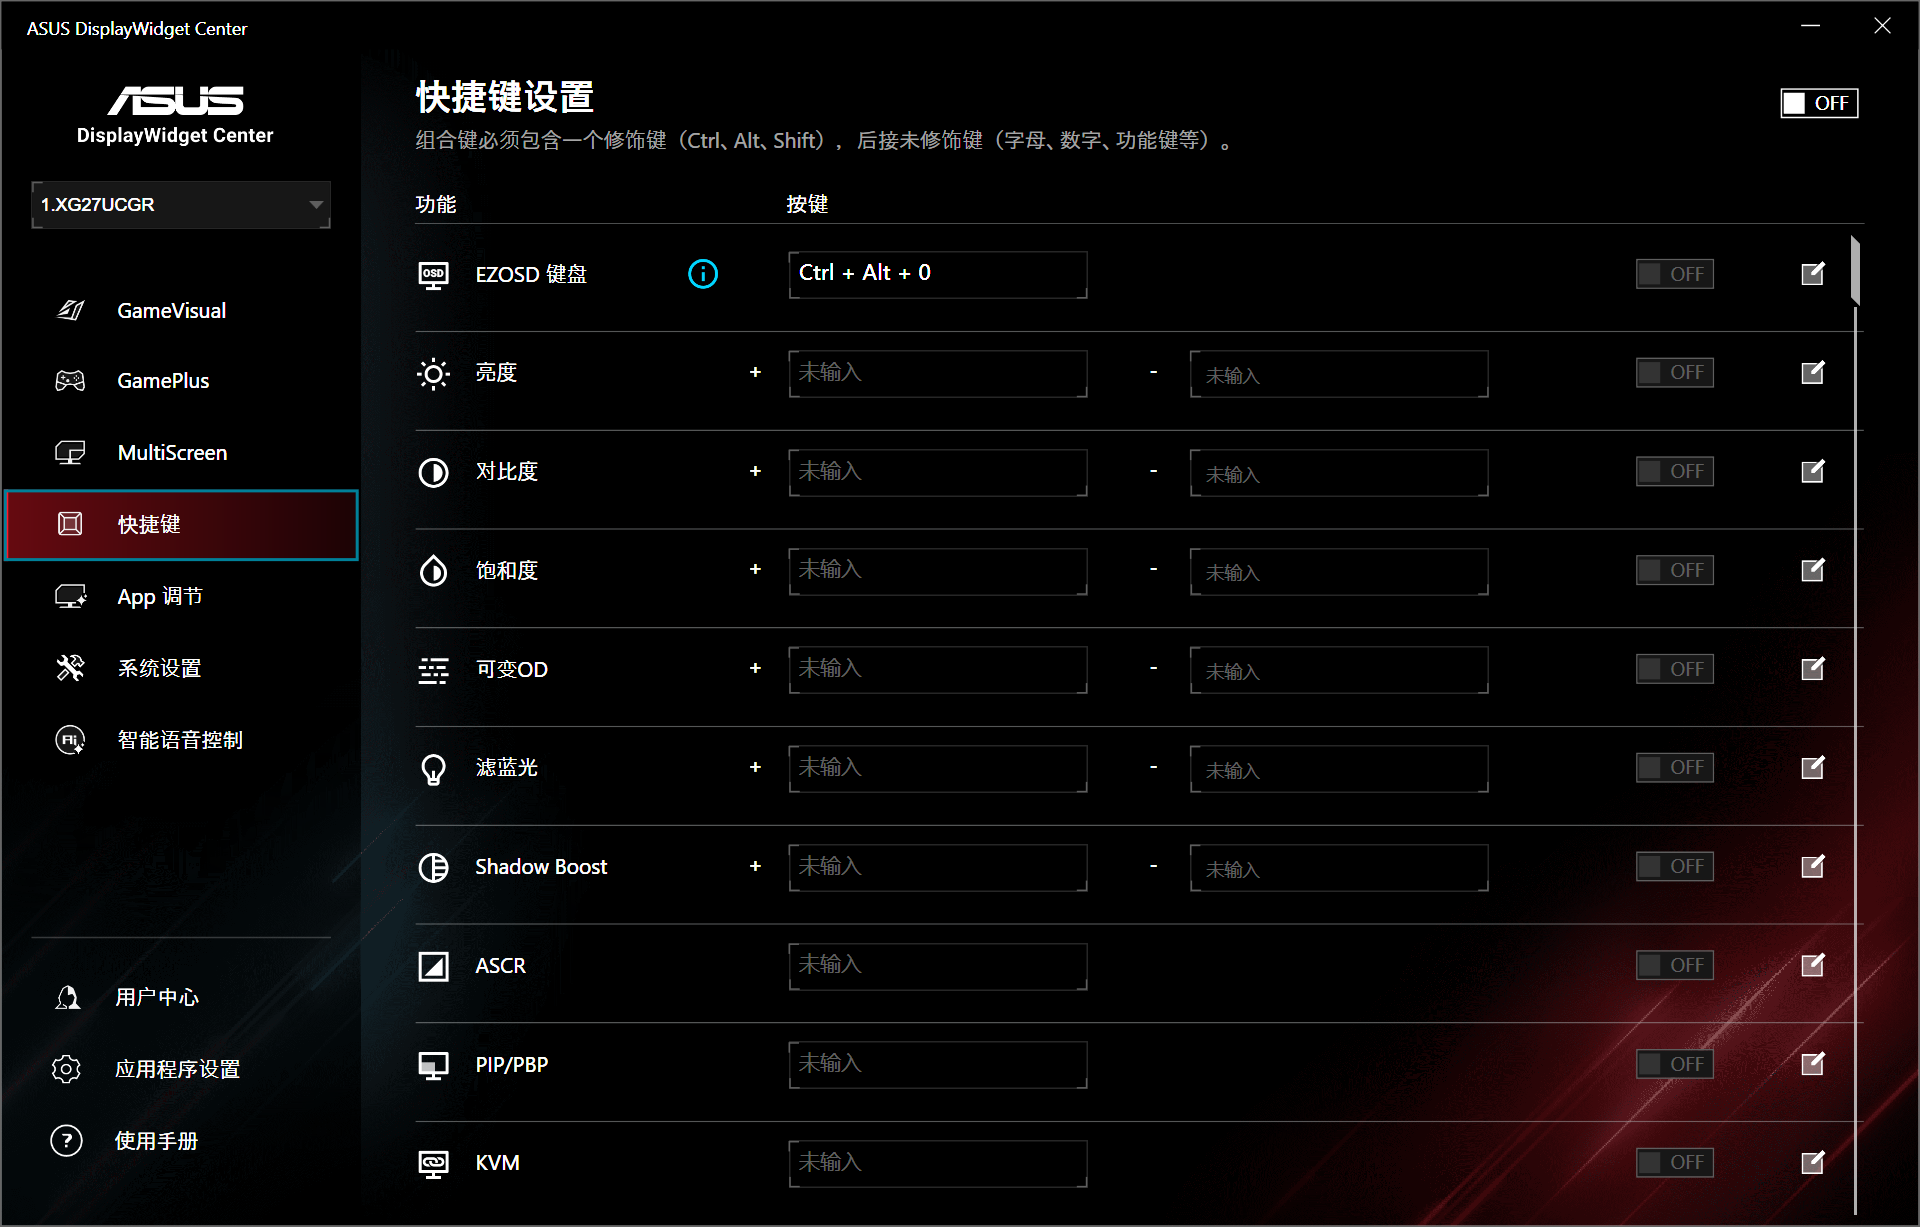The width and height of the screenshot is (1920, 1227).
Task: Switch to 快捷键 section
Action: [x=150, y=524]
